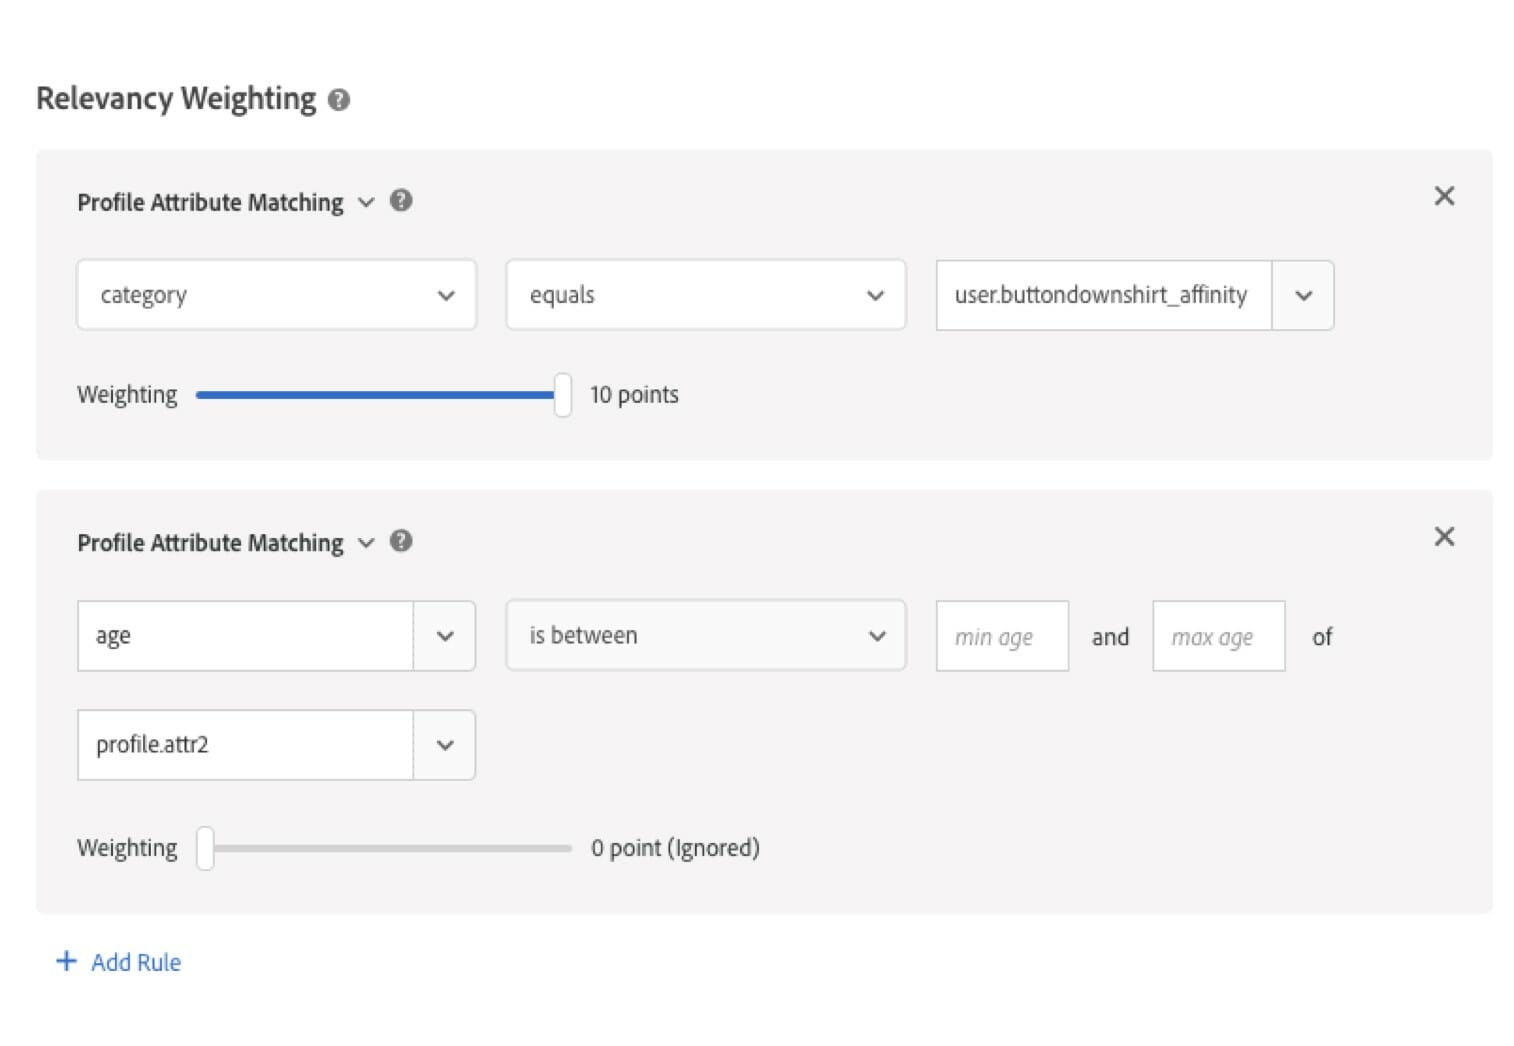1514x1046 pixels.
Task: Select the second Profile Attribute Matching header
Action: 211,541
